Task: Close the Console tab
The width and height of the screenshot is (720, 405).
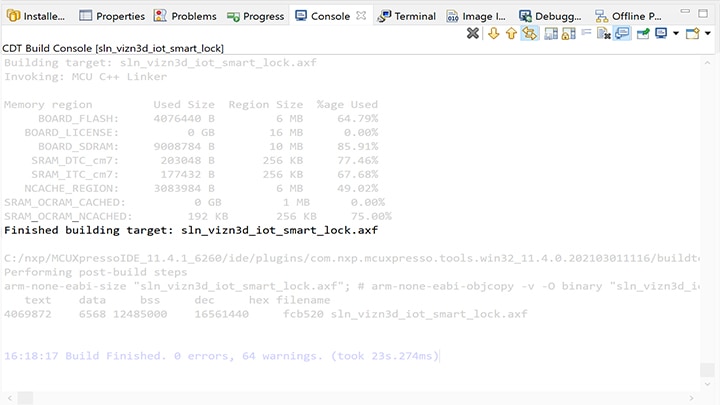Action: pyautogui.click(x=361, y=16)
